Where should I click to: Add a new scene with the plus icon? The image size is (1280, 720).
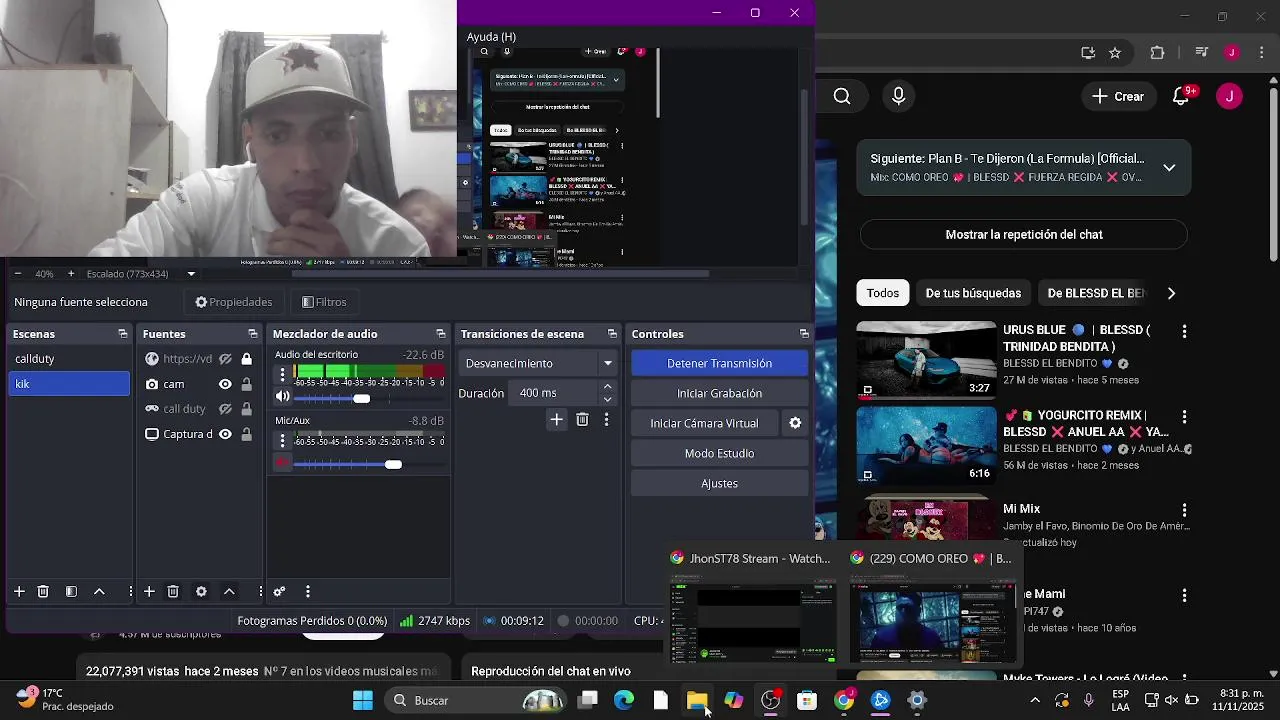pyautogui.click(x=19, y=592)
